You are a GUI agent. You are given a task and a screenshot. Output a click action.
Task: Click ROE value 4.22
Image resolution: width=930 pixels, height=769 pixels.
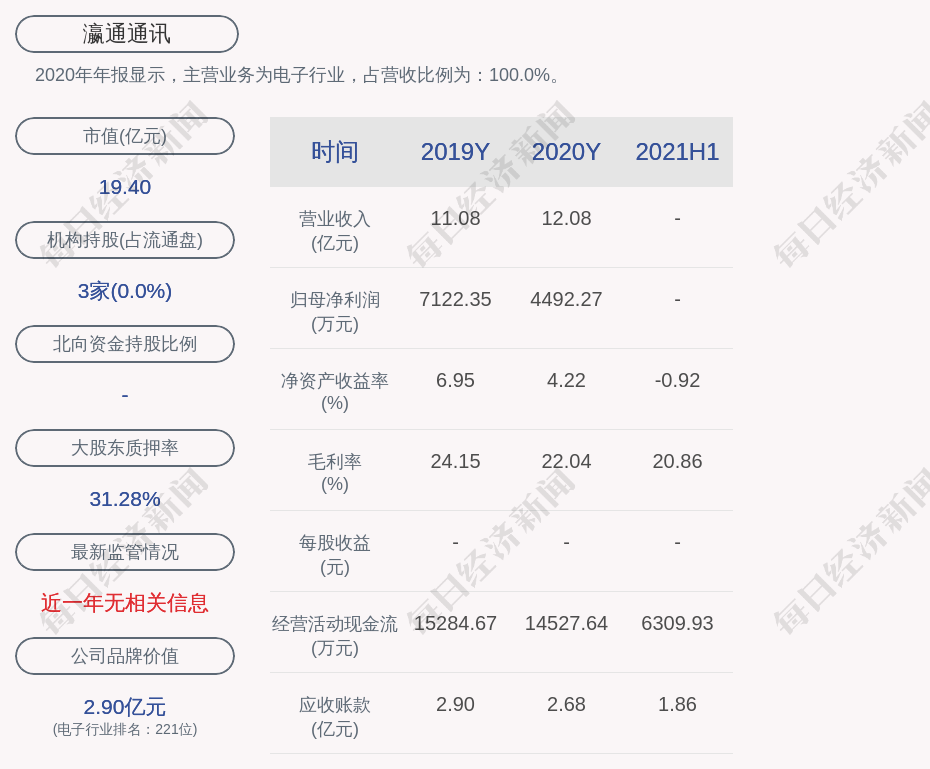[x=566, y=380]
